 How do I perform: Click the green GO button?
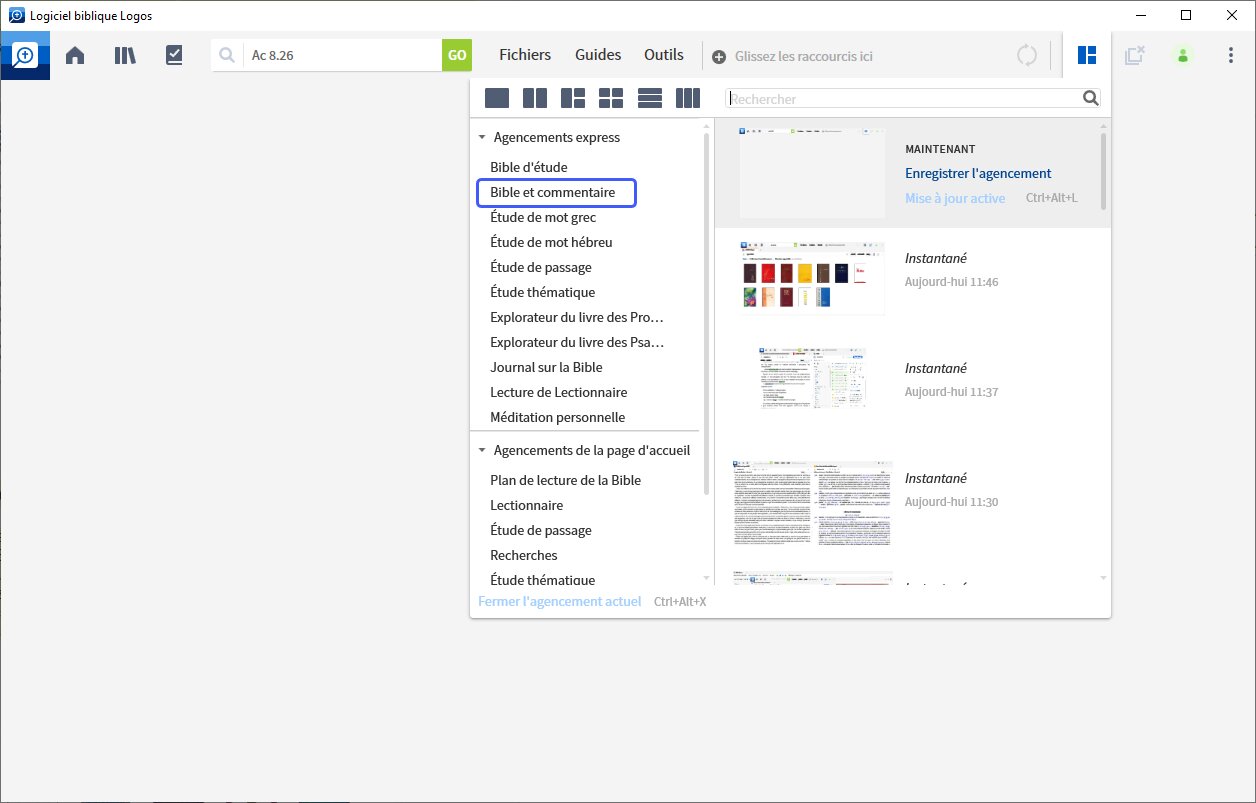(457, 56)
